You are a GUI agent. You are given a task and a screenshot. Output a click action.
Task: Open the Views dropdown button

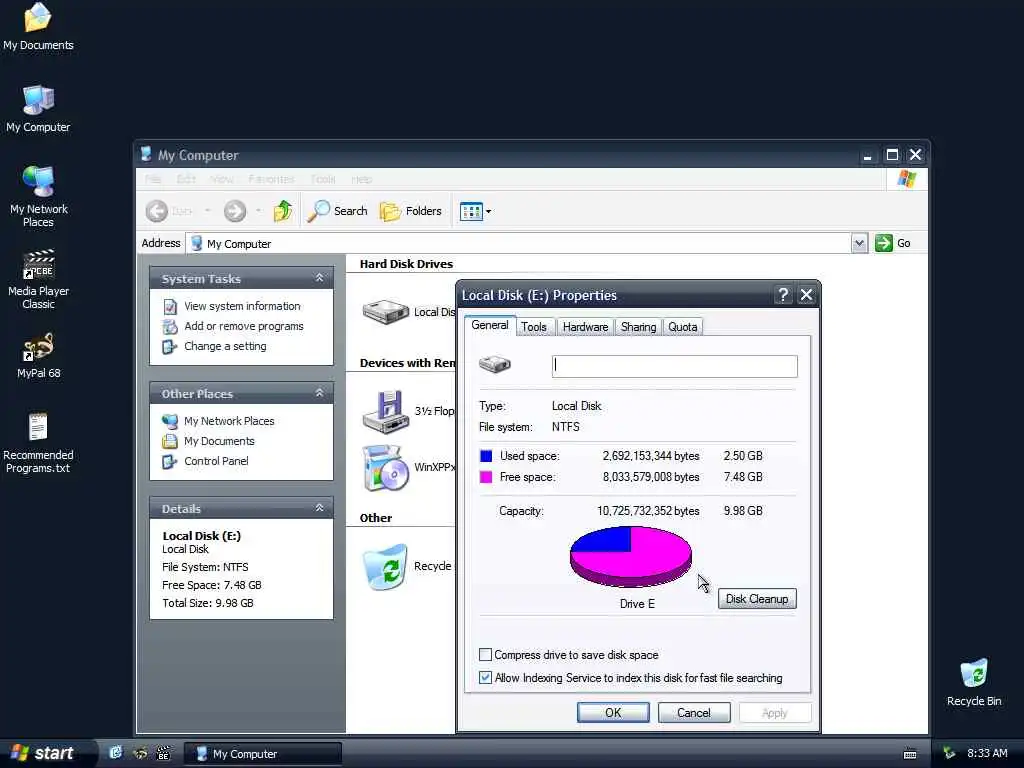(475, 211)
